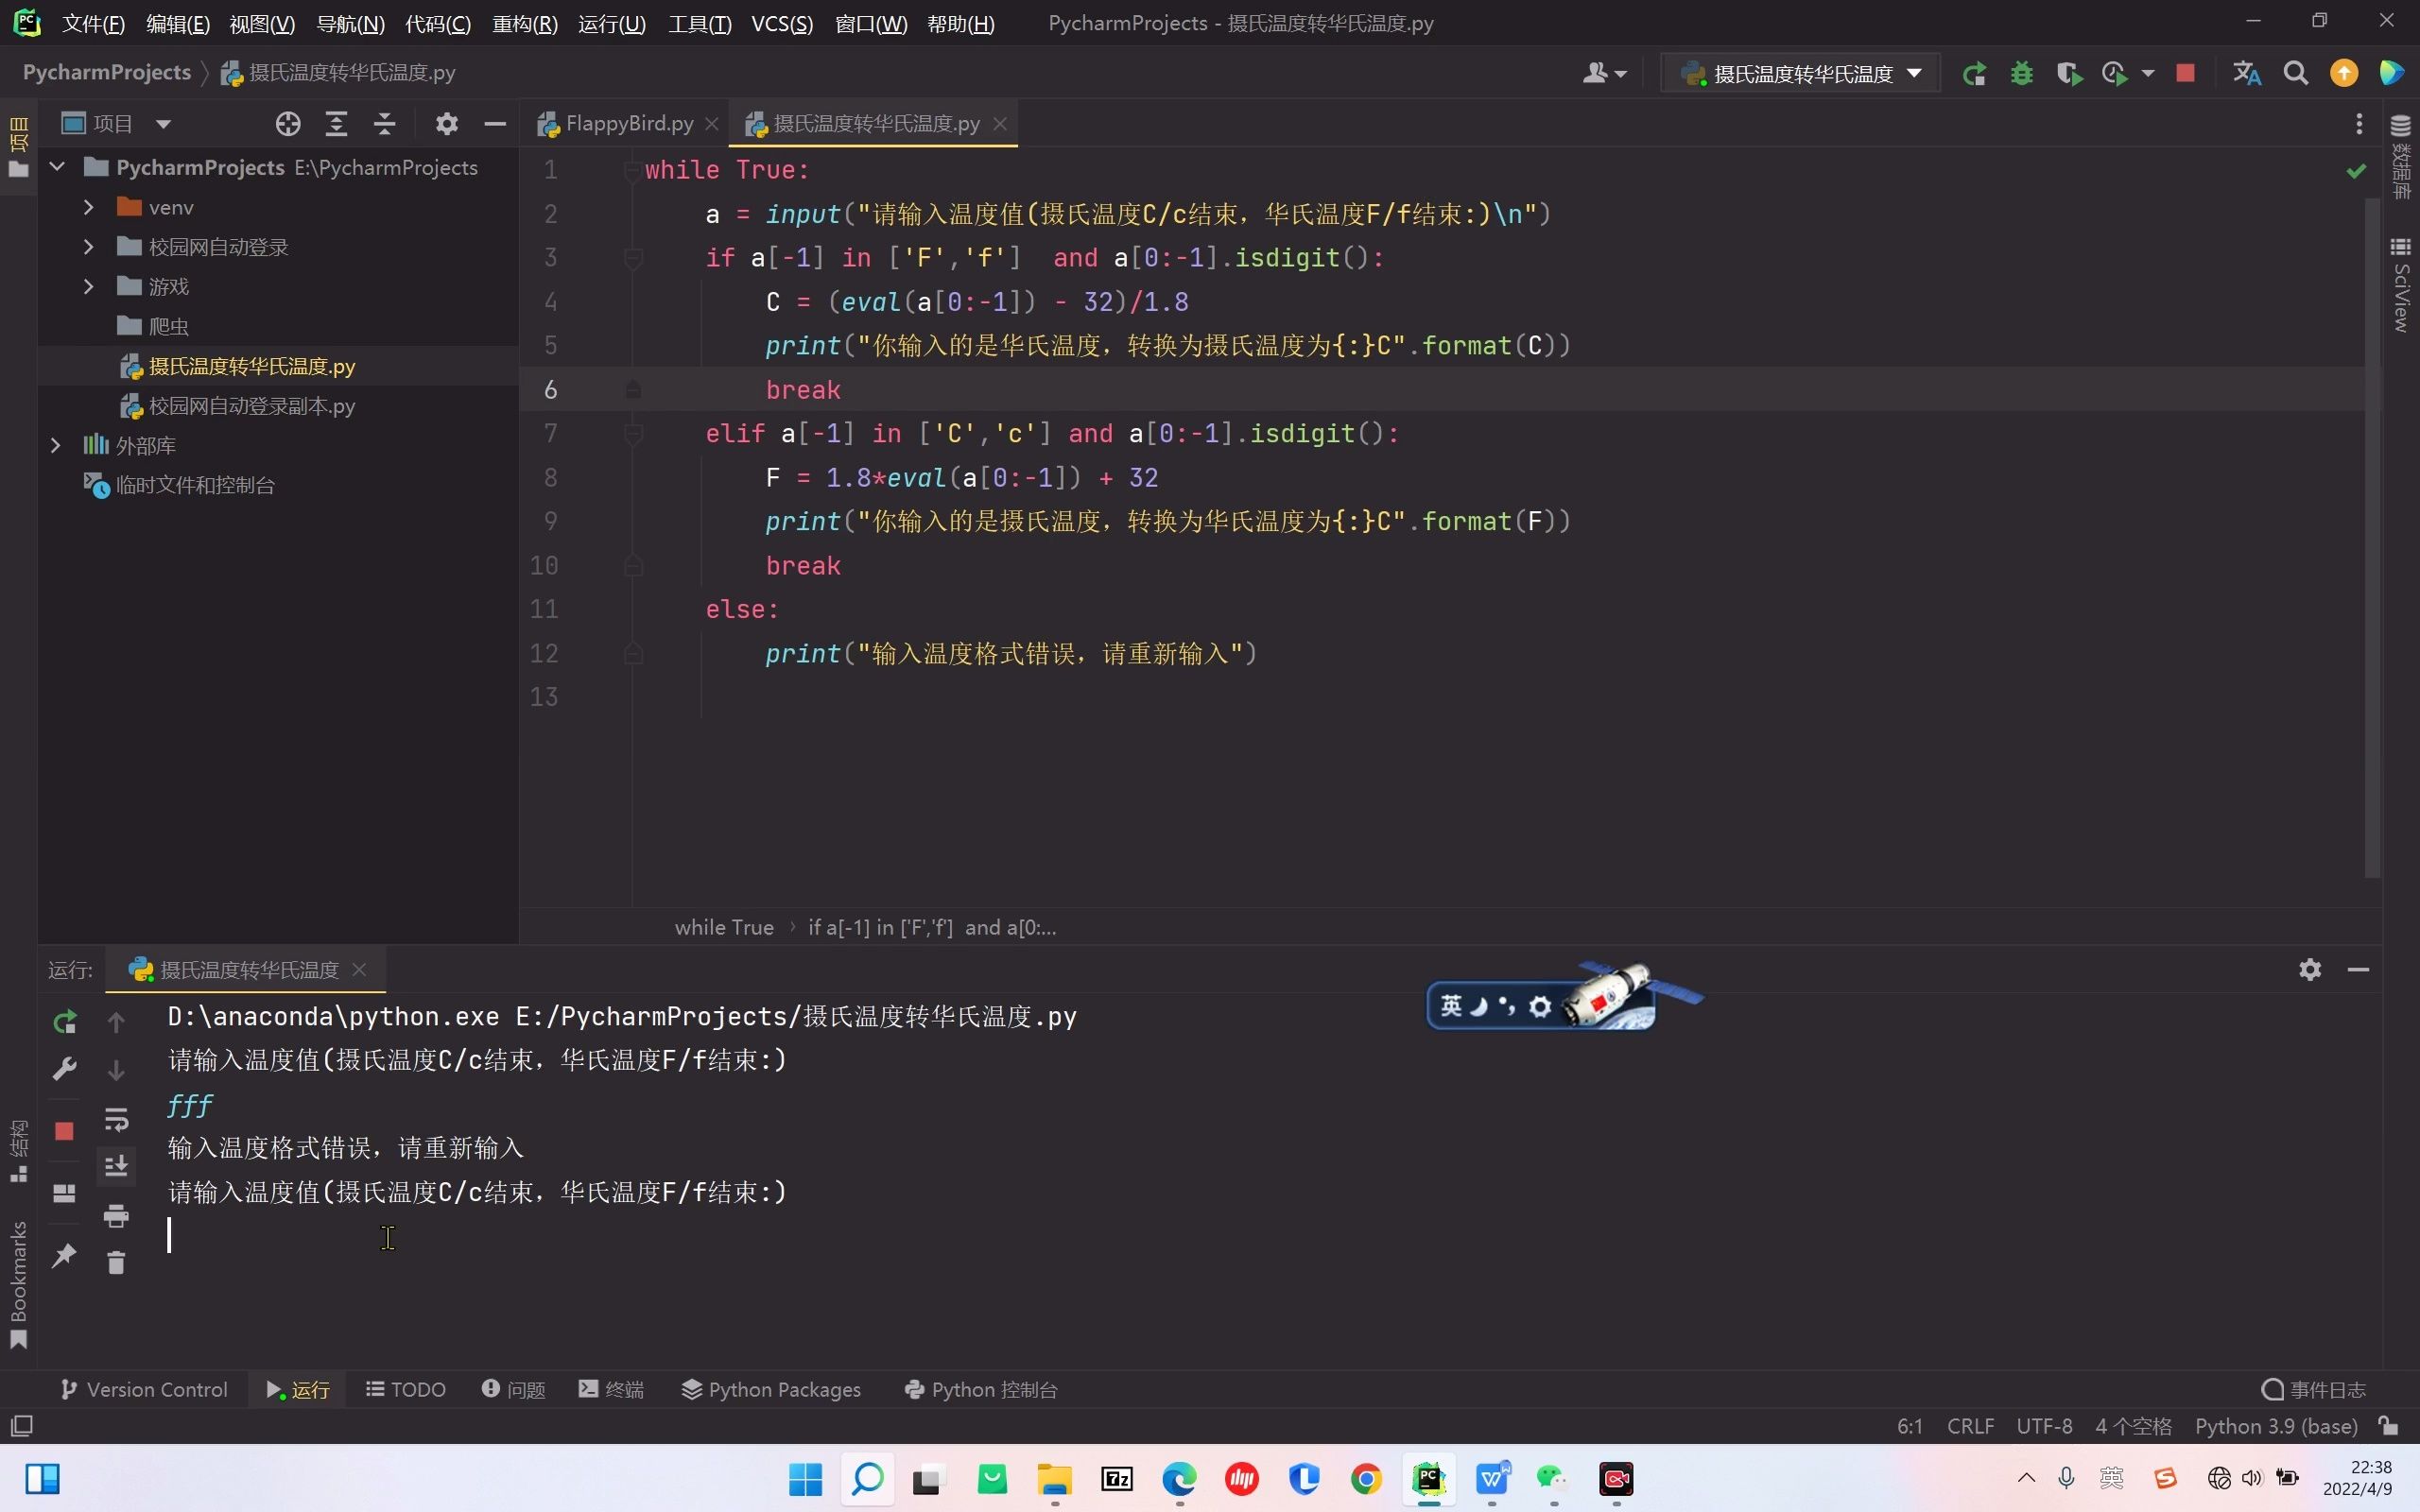Click the Run (rerun) icon in top toolbar
This screenshot has width=2420, height=1512.
(1974, 73)
